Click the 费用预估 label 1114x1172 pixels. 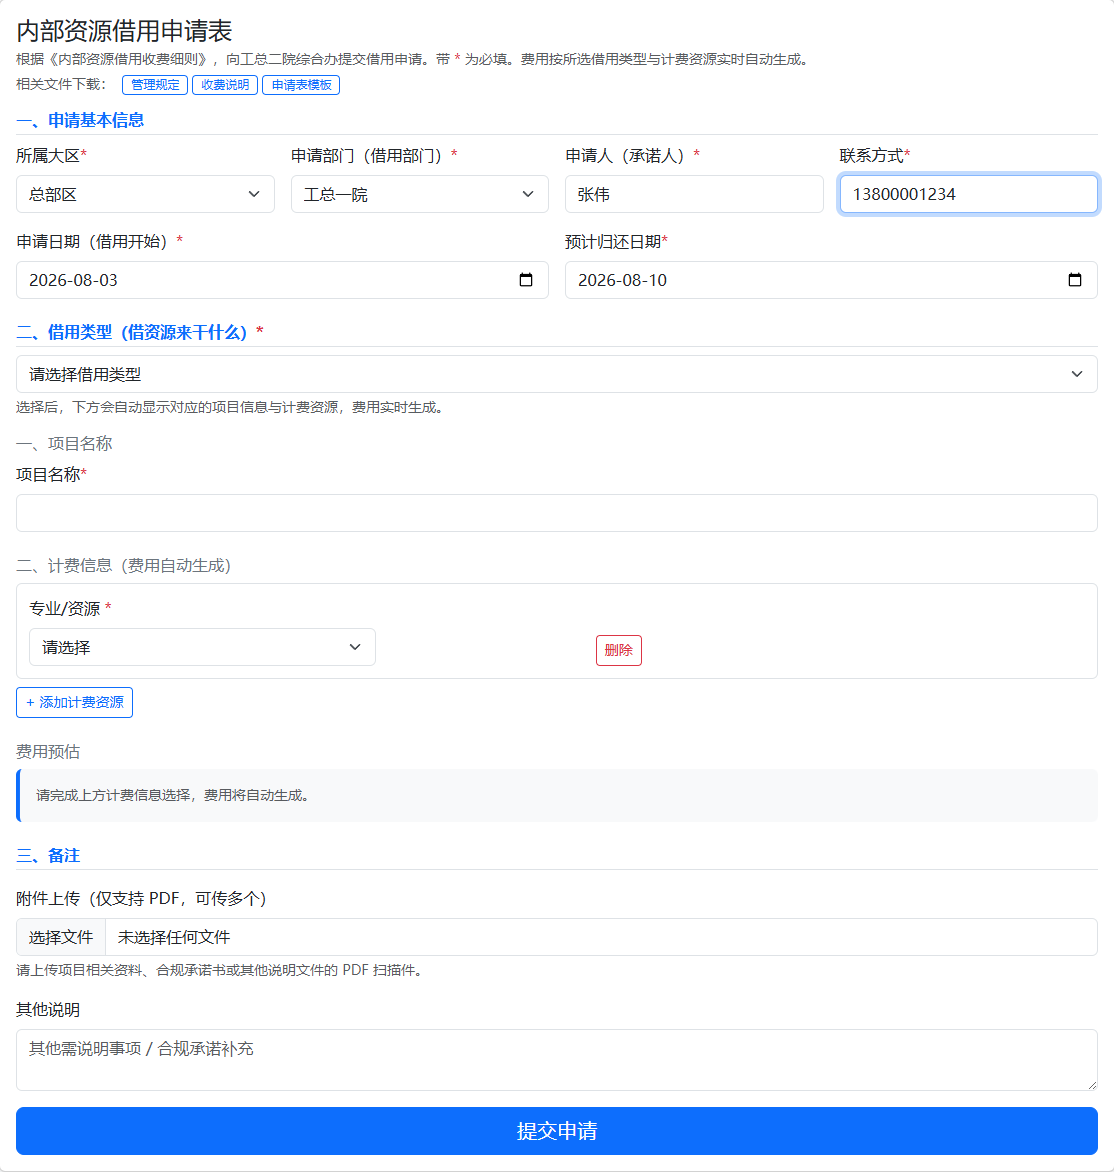coord(48,752)
